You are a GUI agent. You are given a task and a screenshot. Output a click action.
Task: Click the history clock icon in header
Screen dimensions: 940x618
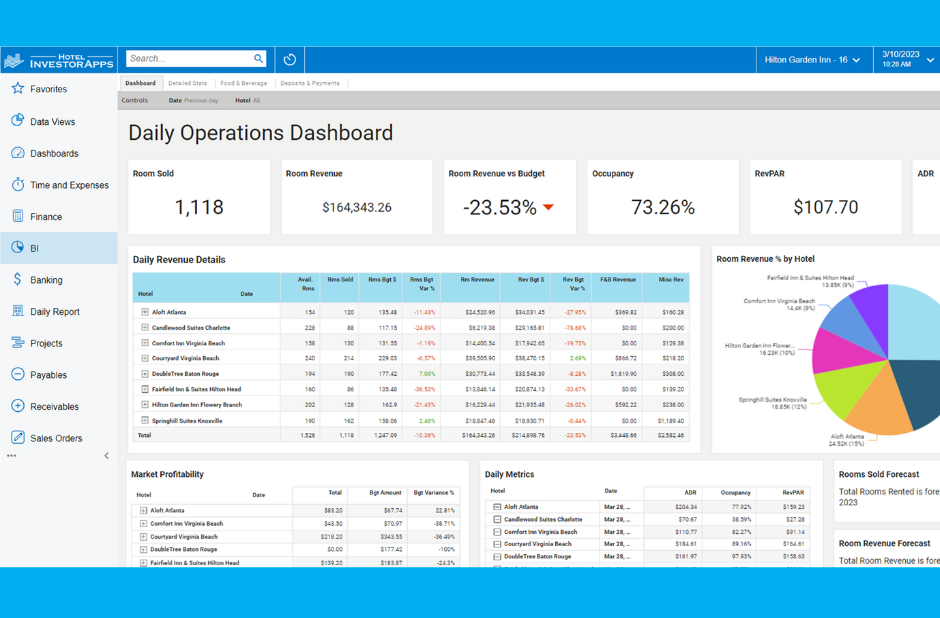290,59
